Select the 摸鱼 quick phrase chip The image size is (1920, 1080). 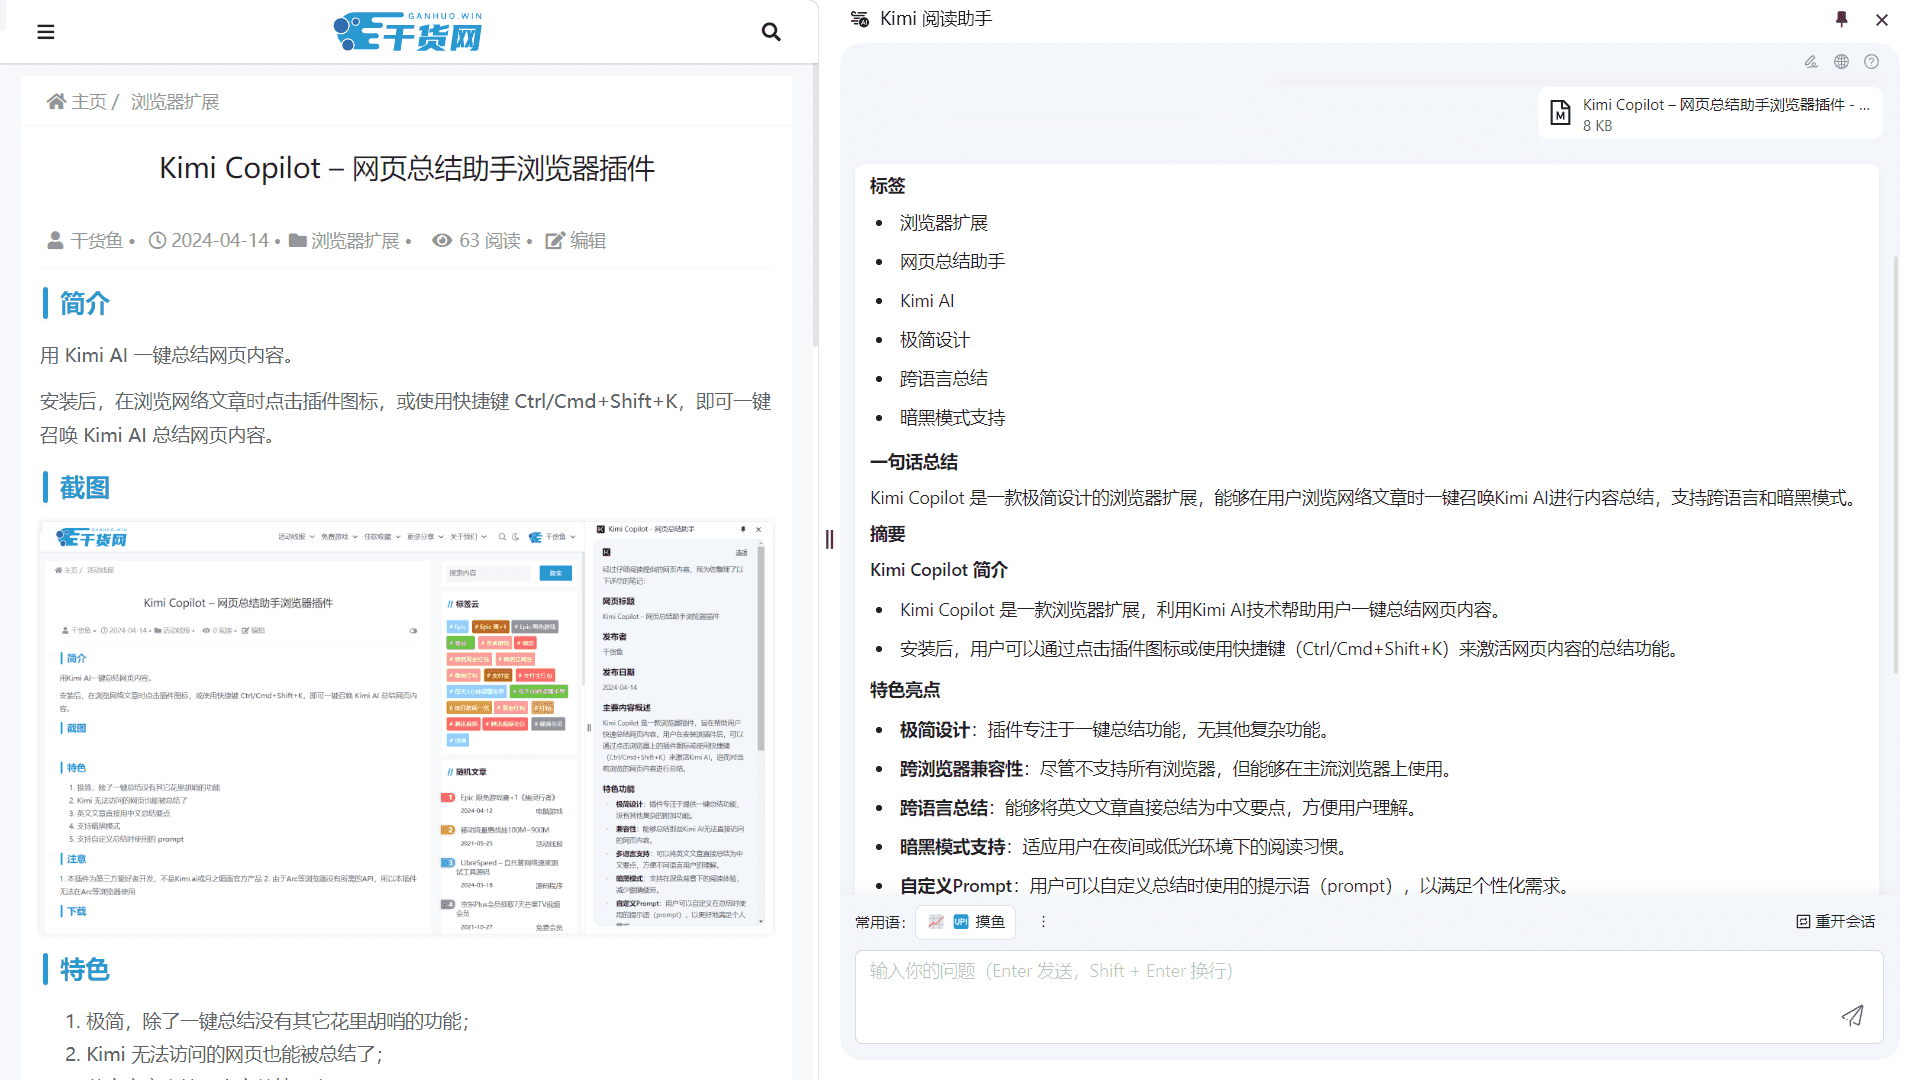[966, 922]
